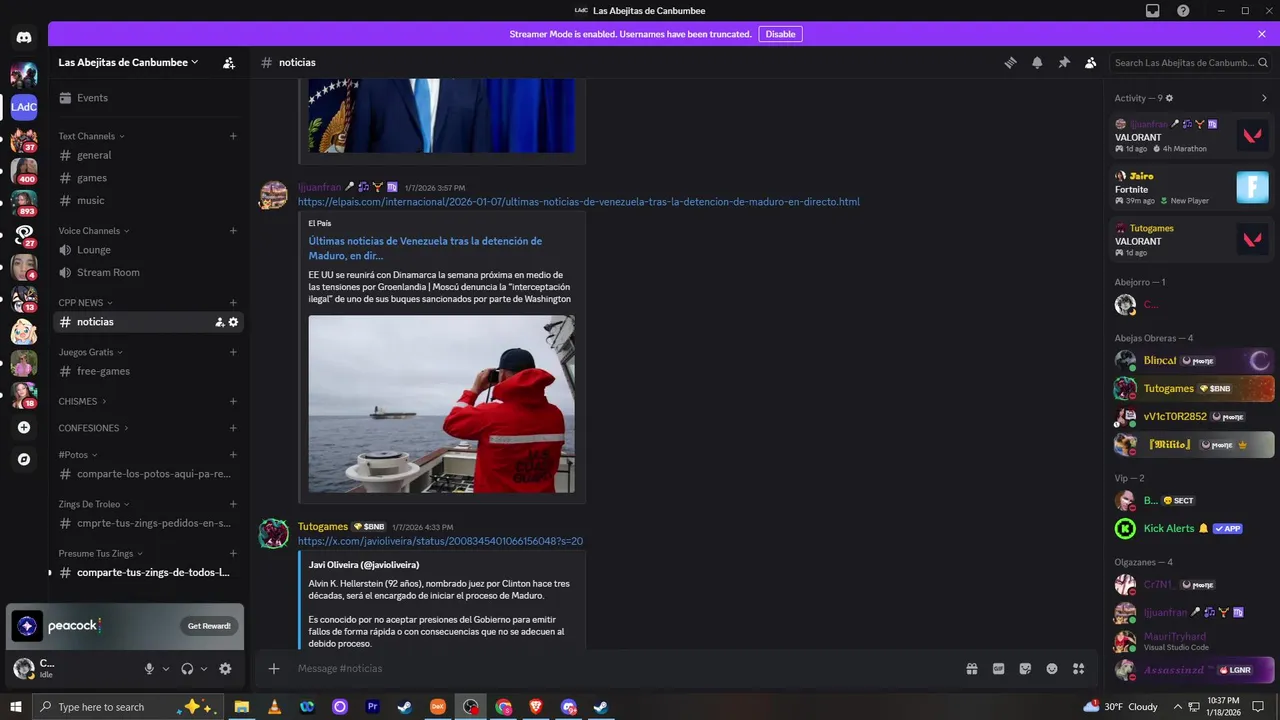Open Help question mark icon
The width and height of the screenshot is (1280, 720).
click(x=1184, y=10)
